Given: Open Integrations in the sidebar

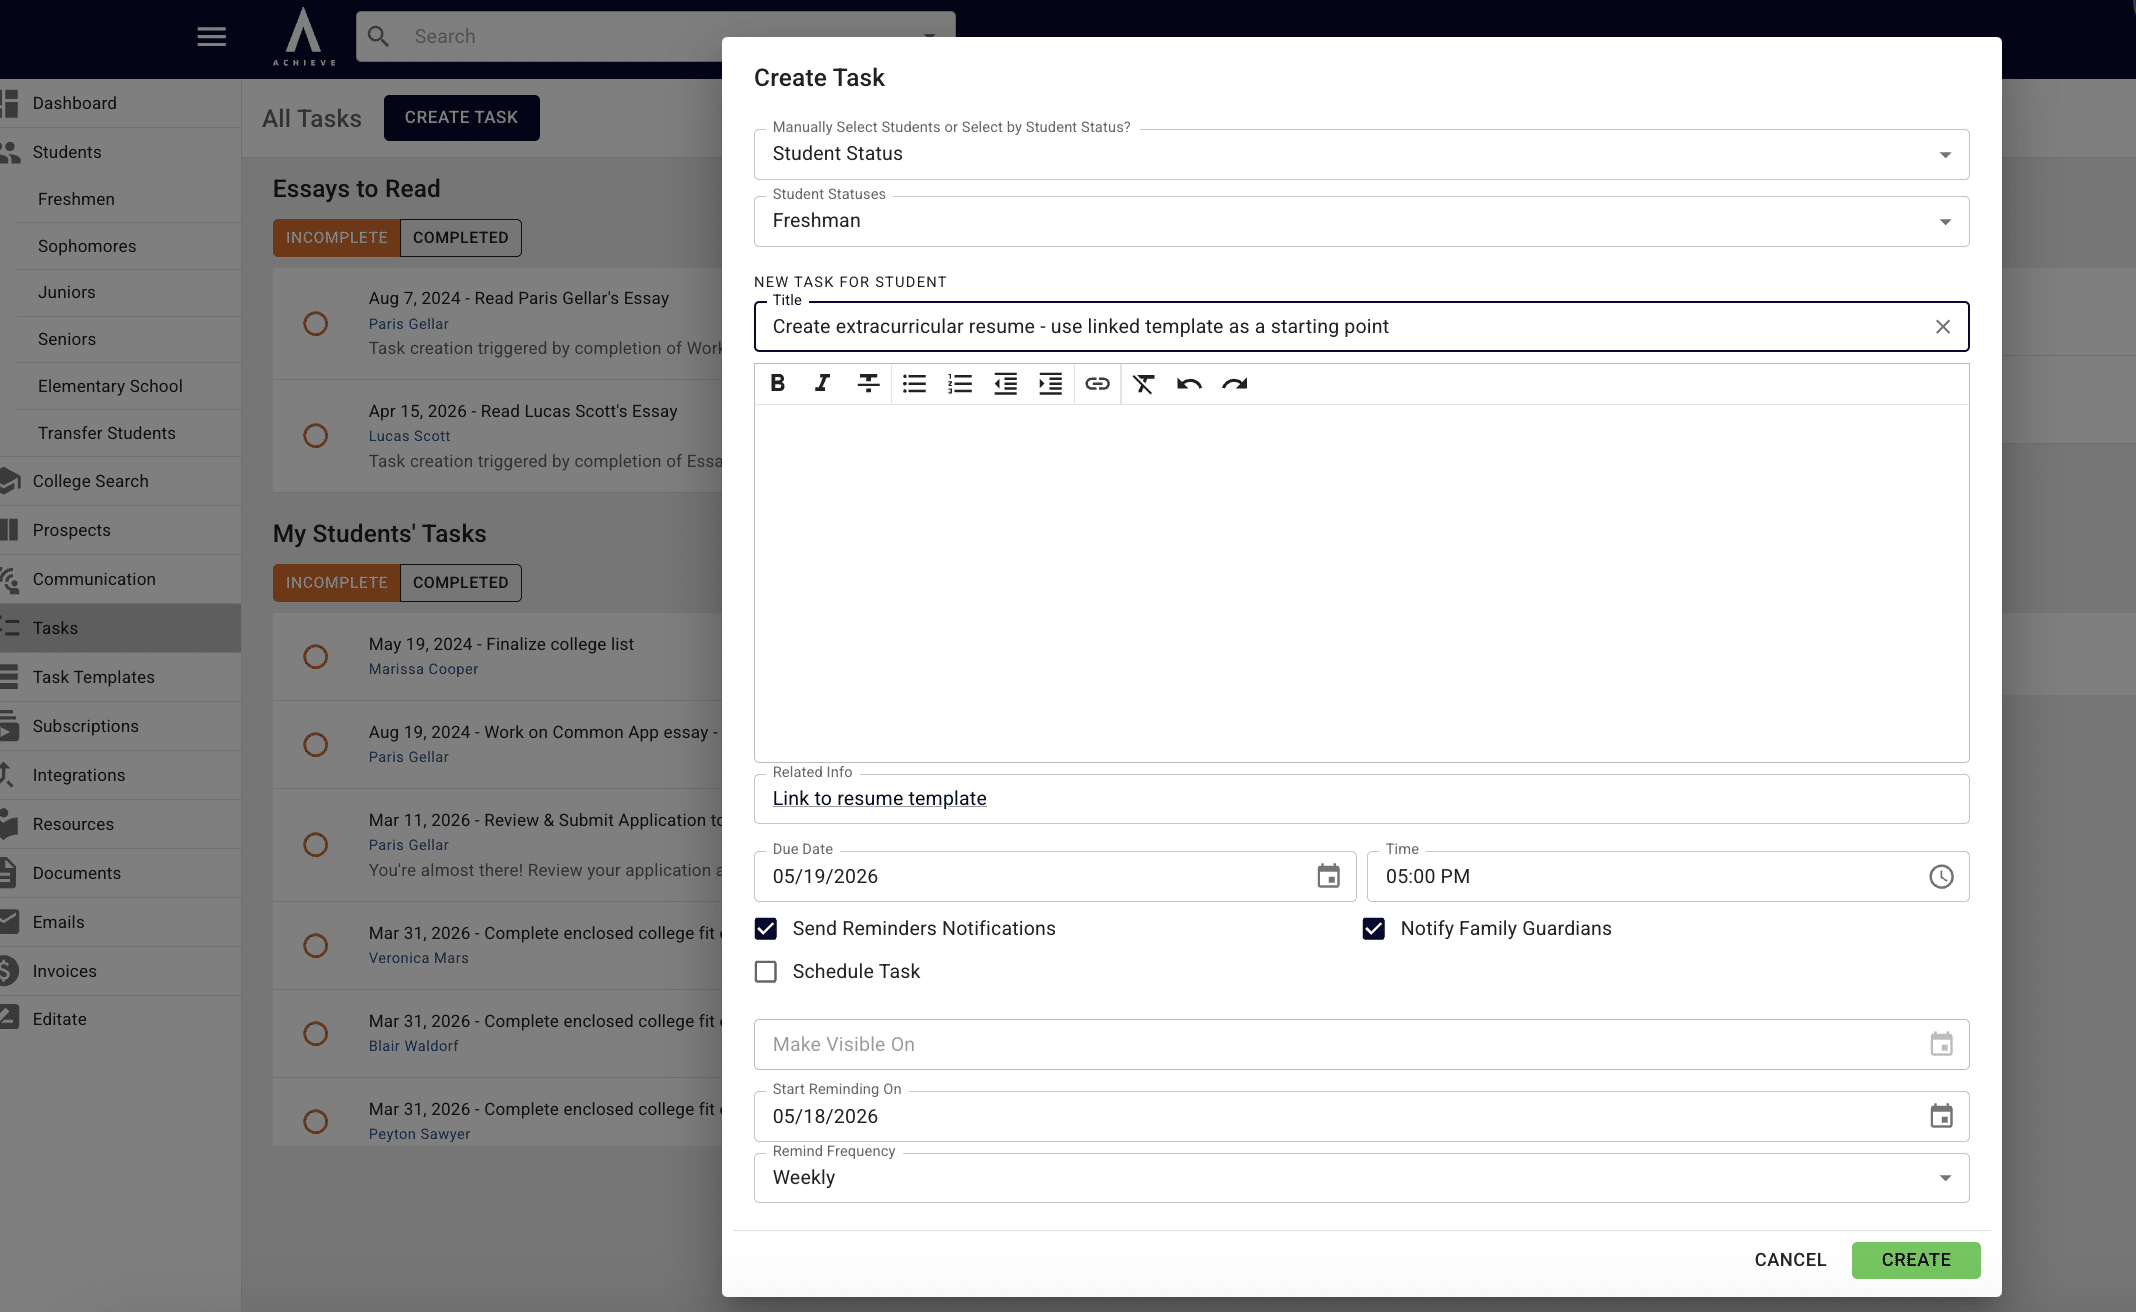Looking at the screenshot, I should click(x=120, y=775).
